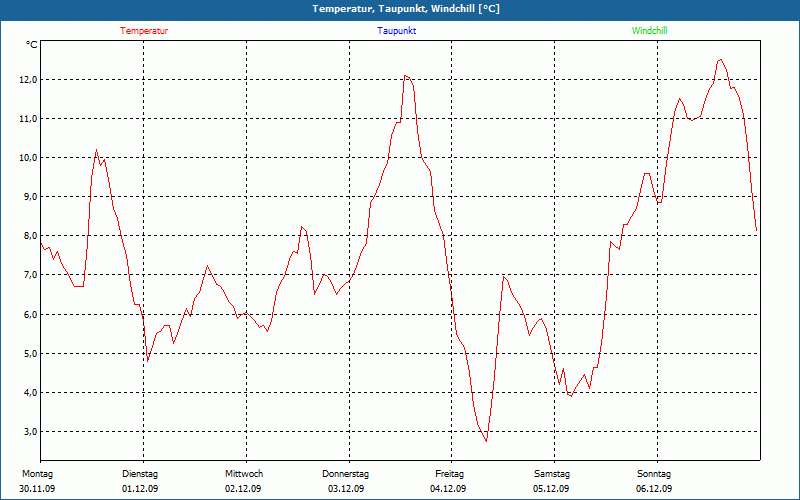Click the 12,0 y-axis value
The width and height of the screenshot is (800, 500).
[28, 80]
